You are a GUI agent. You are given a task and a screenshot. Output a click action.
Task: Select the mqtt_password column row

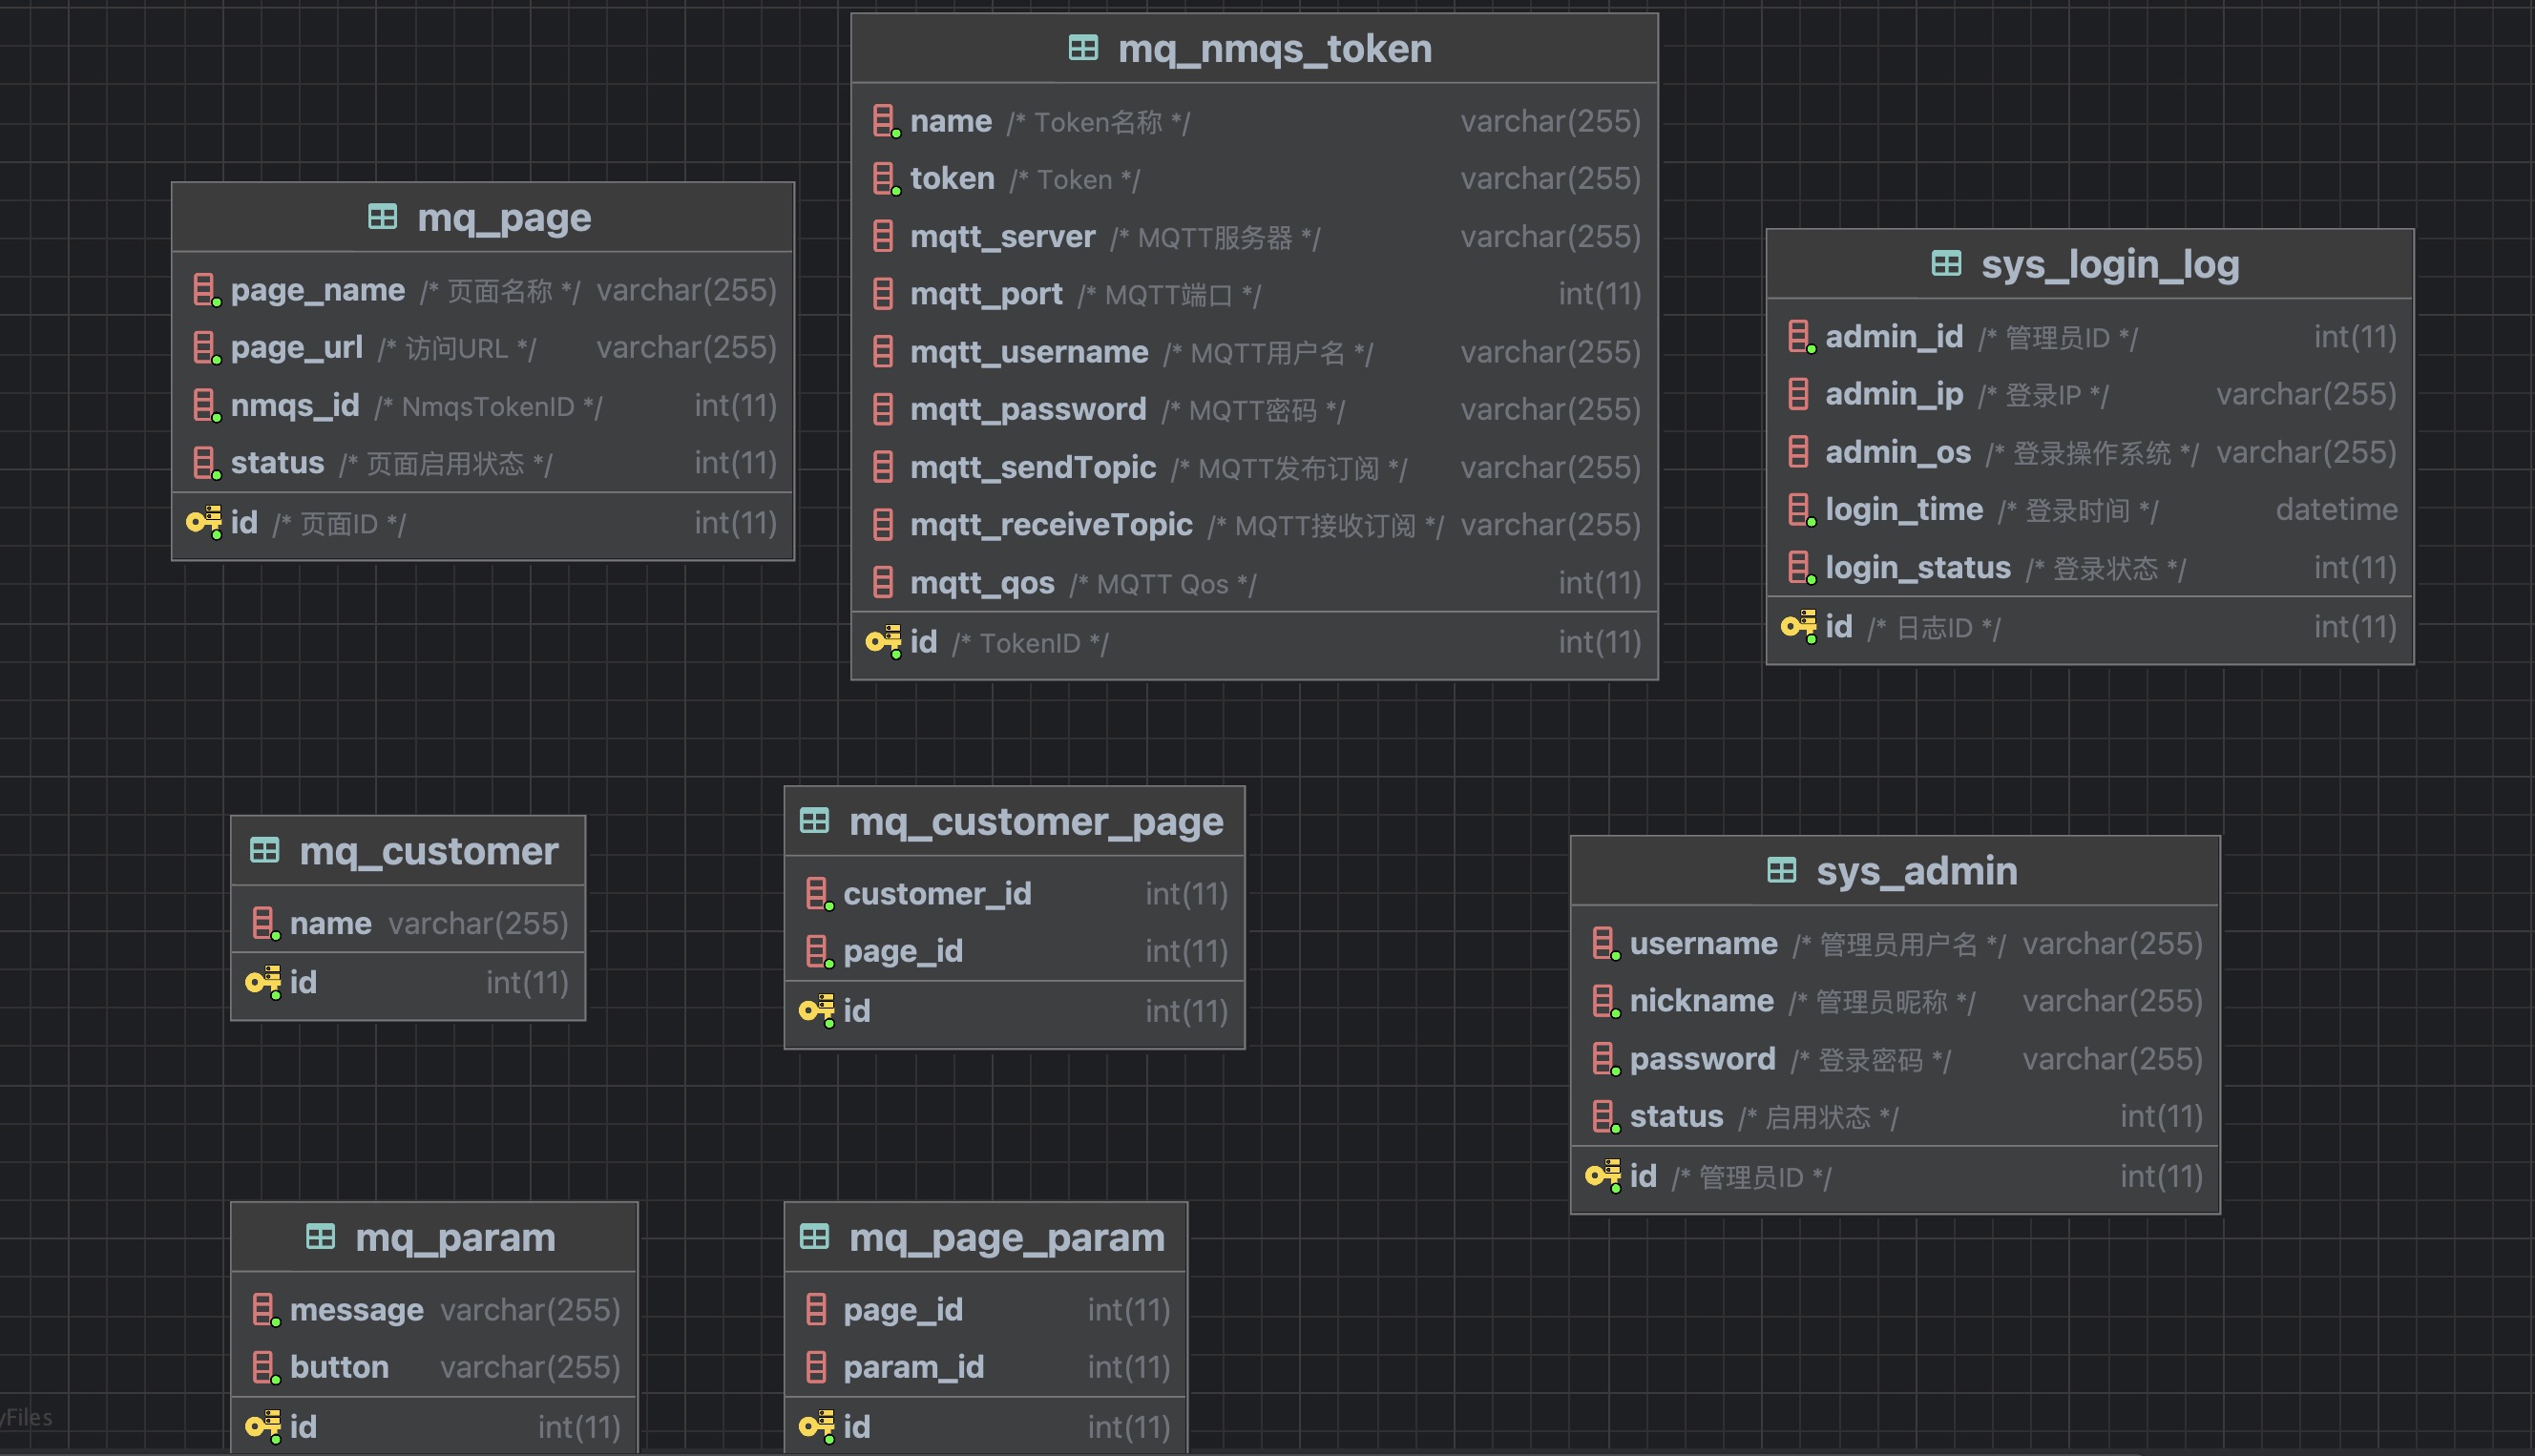coord(1254,410)
